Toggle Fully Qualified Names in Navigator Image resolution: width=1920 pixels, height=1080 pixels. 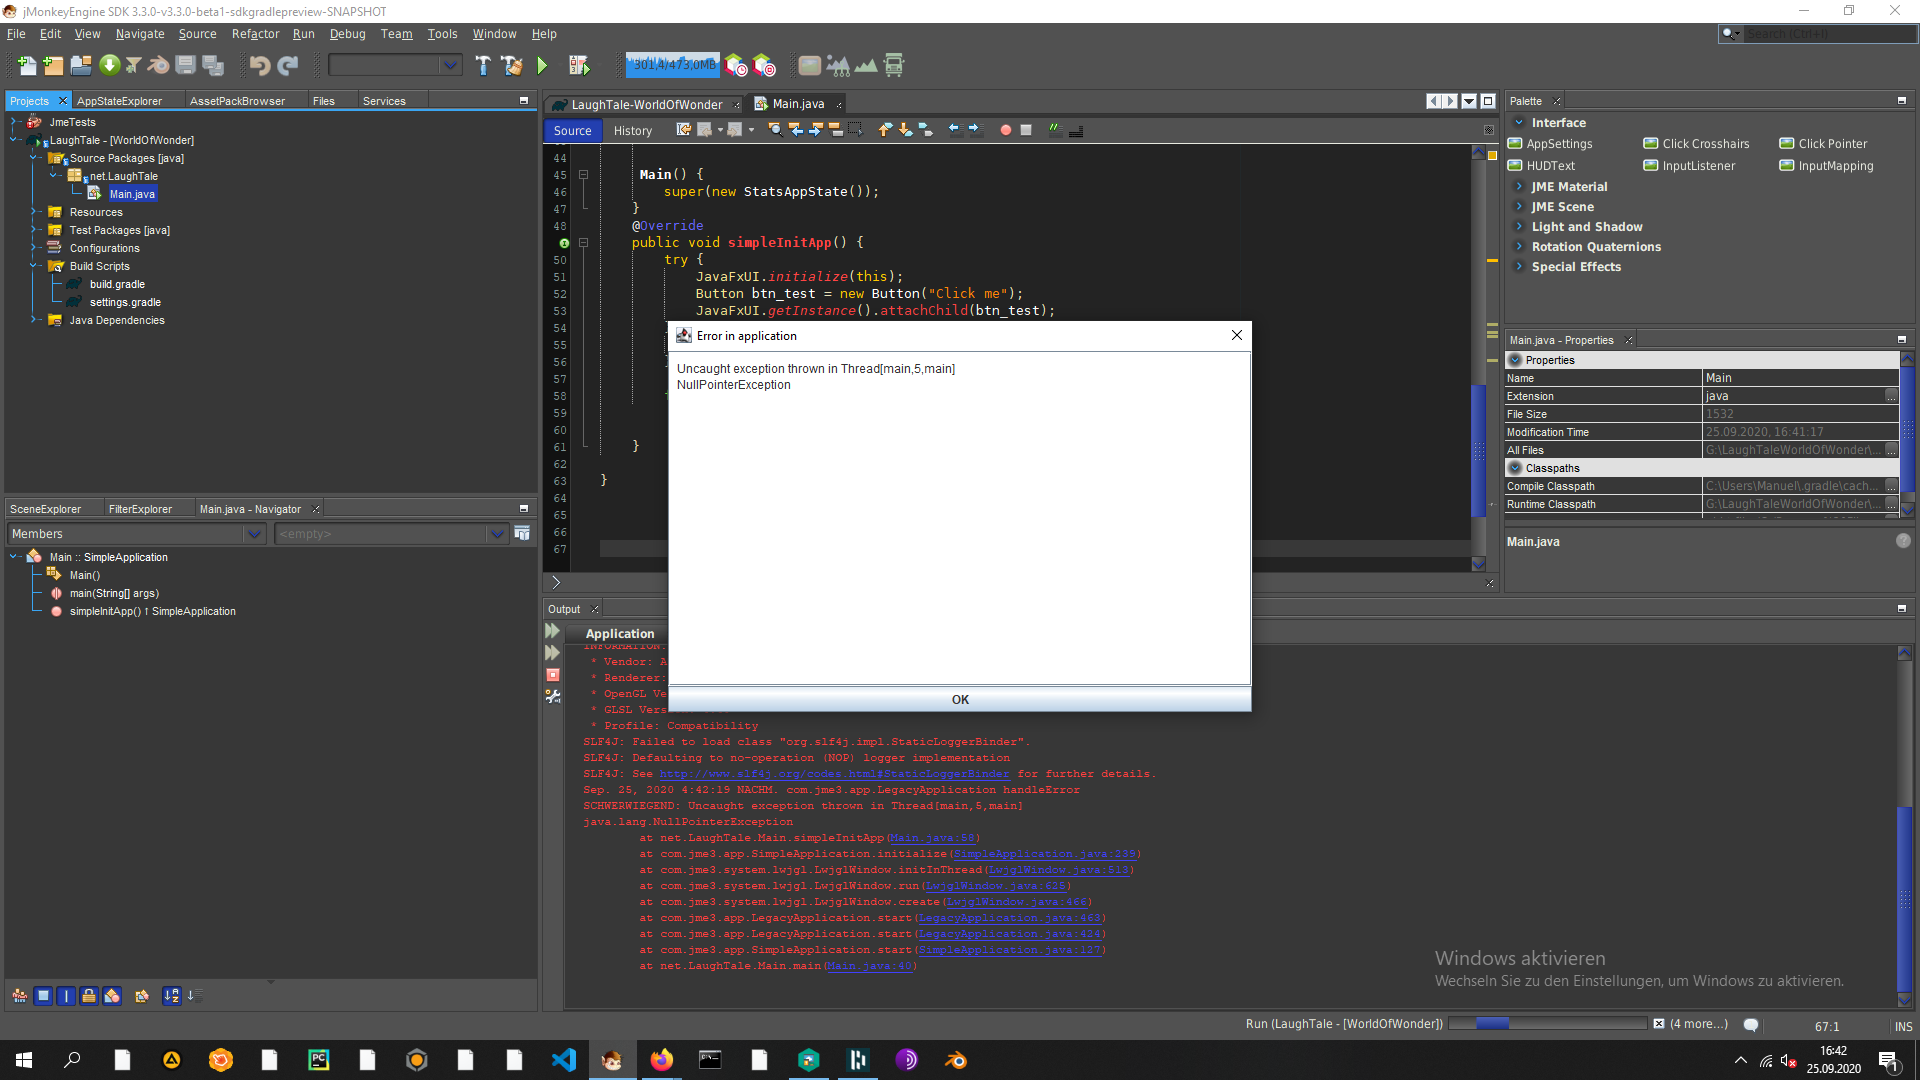(142, 996)
